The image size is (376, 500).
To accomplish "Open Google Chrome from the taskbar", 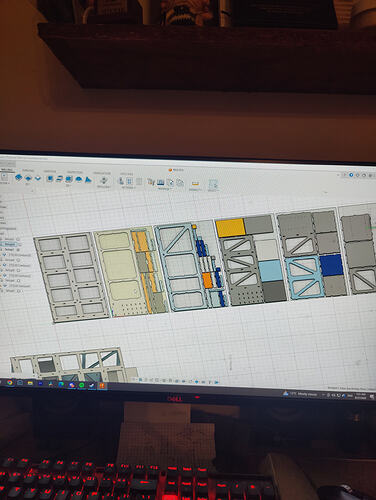I will pos(10,383).
